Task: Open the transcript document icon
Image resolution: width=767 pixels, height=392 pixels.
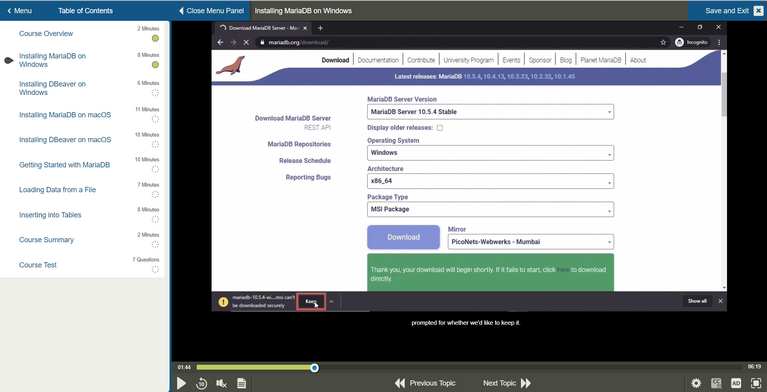Action: tap(241, 383)
